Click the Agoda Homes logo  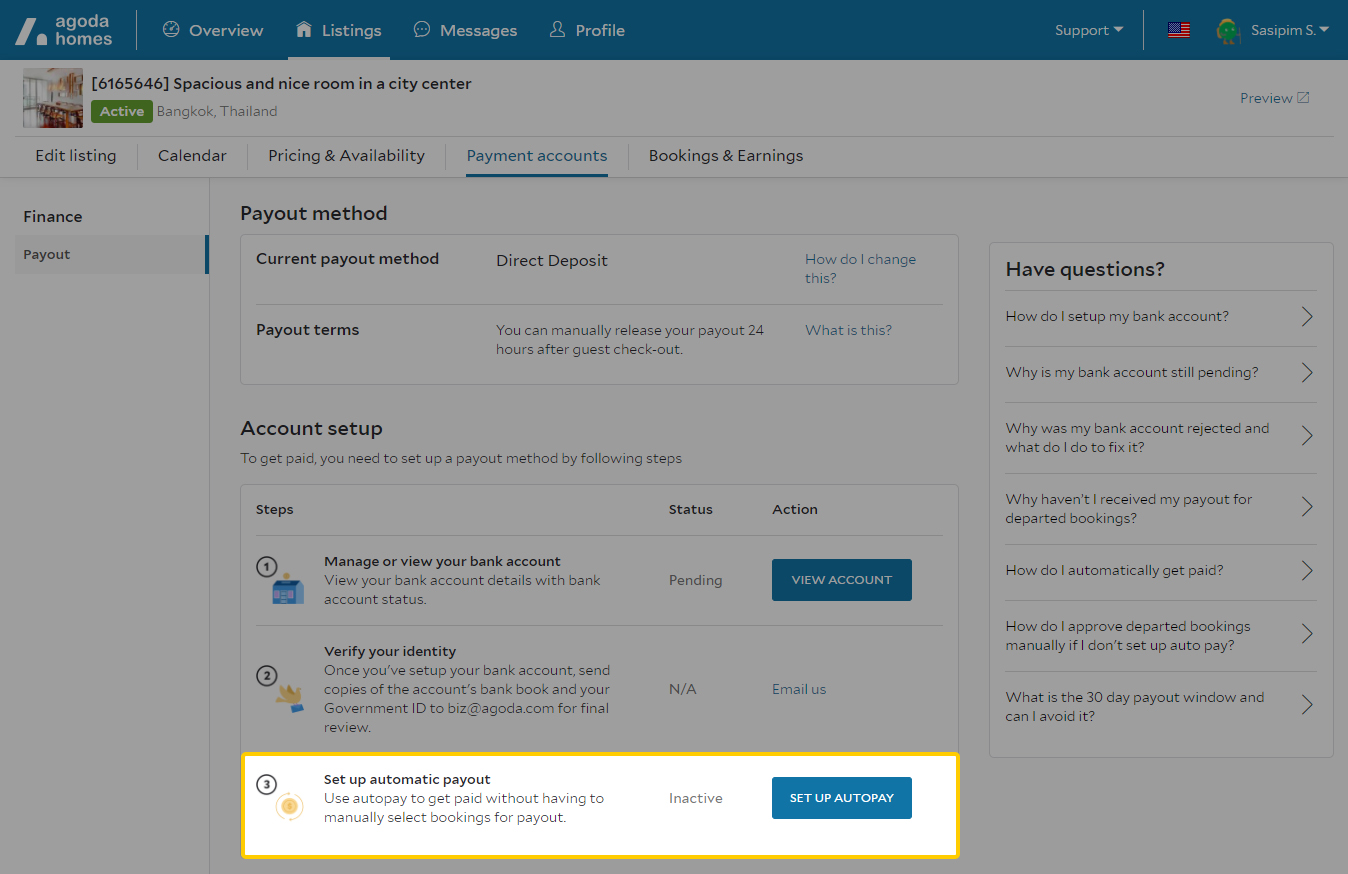click(x=63, y=30)
